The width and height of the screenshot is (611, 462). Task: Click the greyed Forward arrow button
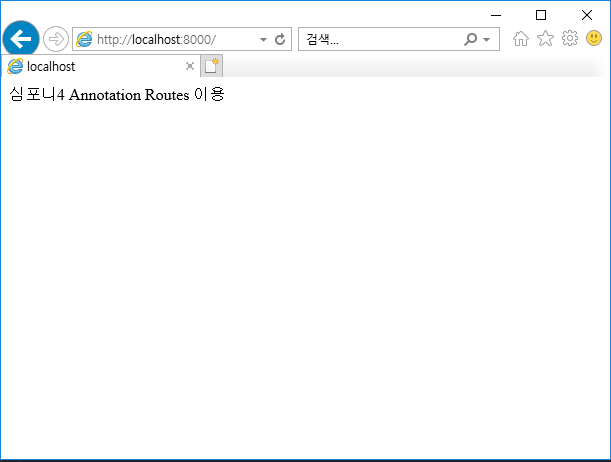(56, 39)
